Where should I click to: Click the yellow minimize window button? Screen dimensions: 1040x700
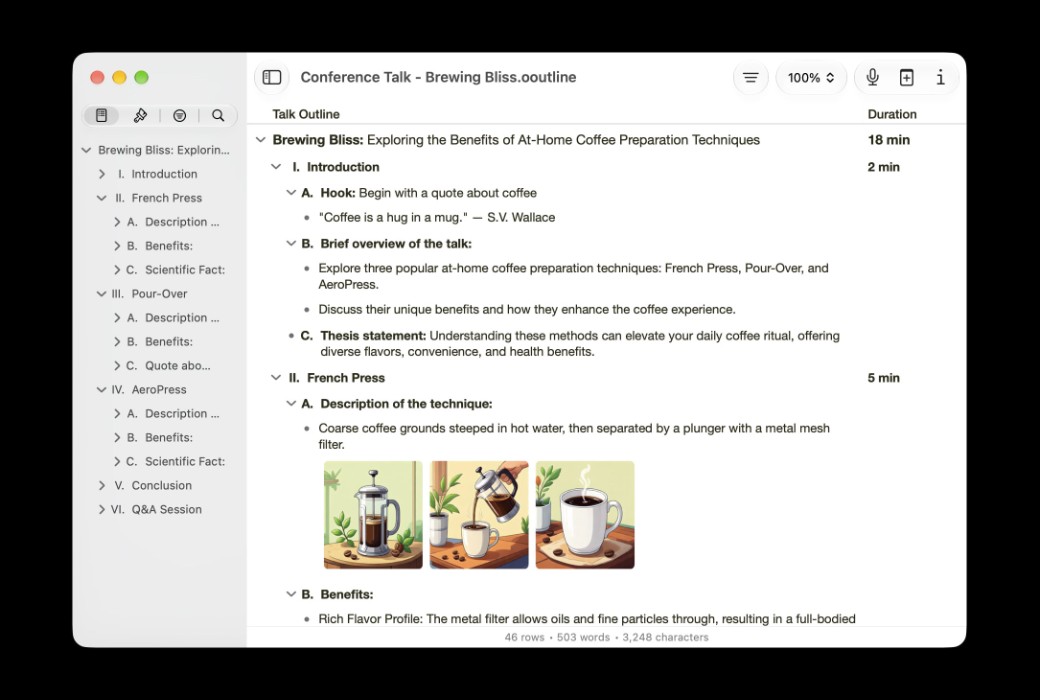[x=119, y=78]
